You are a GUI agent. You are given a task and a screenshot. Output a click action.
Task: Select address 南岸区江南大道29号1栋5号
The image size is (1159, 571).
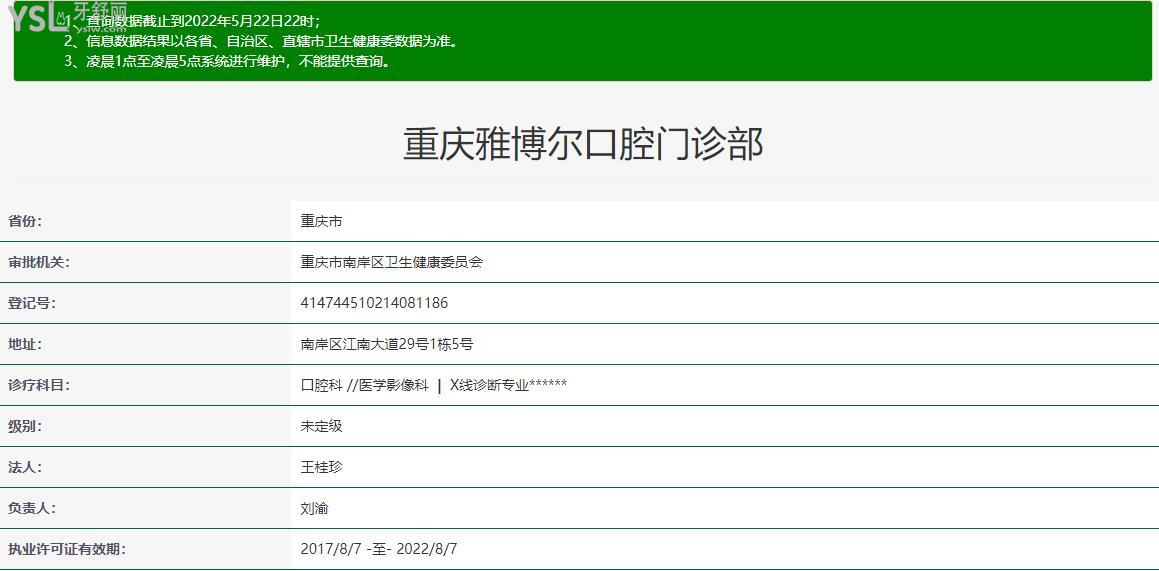(387, 343)
